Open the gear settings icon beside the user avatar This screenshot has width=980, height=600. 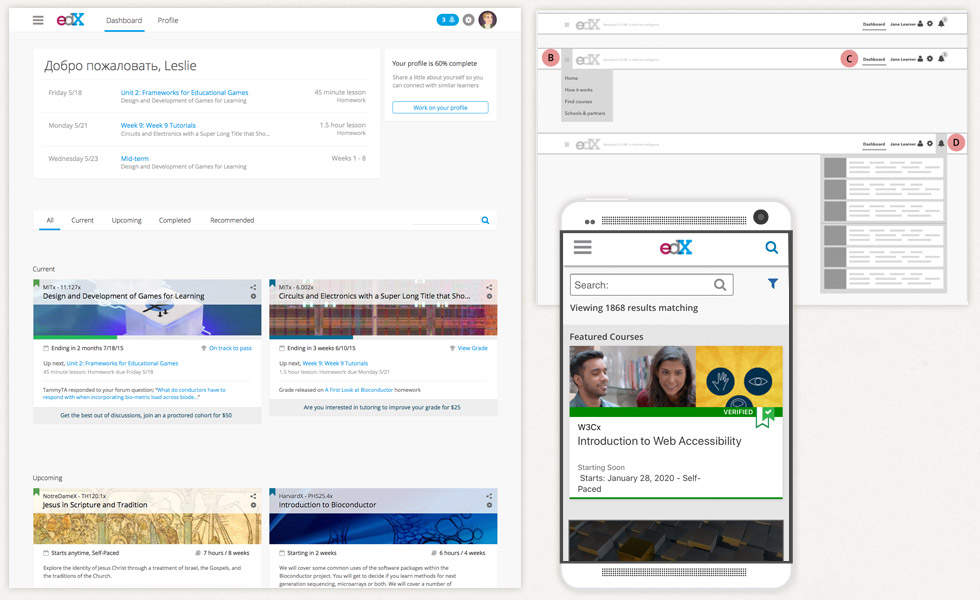coord(468,20)
